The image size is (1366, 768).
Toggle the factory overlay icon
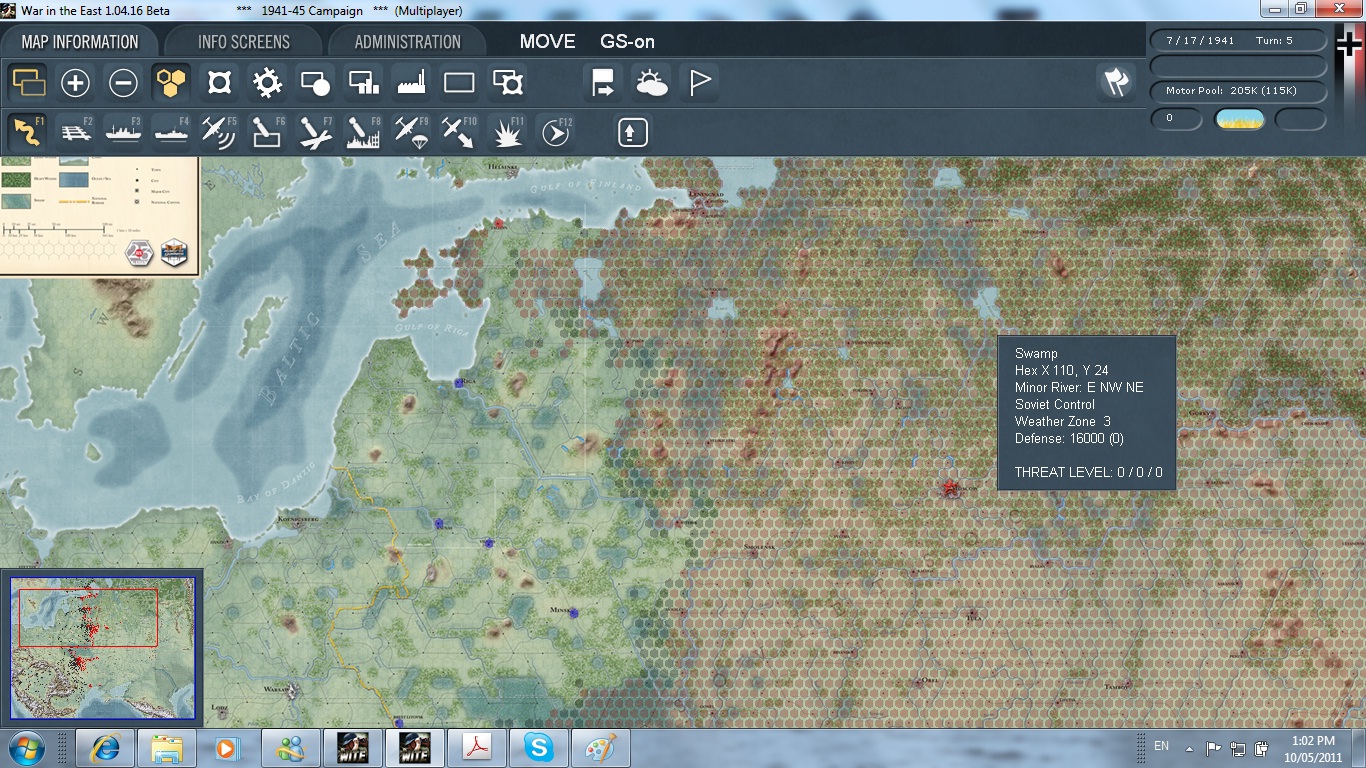click(411, 83)
